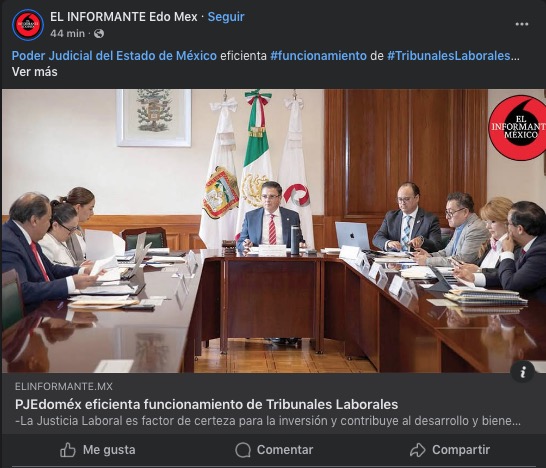Click the 44 min post timestamp
546x468 pixels.
click(x=67, y=33)
